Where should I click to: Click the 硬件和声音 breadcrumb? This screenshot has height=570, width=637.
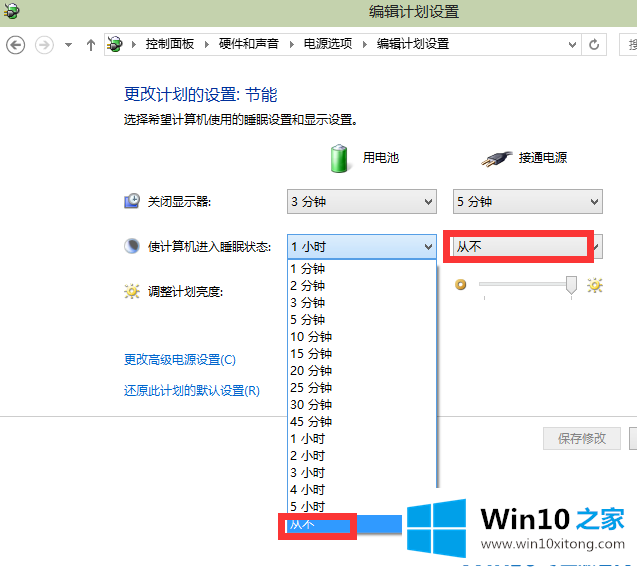click(x=249, y=44)
